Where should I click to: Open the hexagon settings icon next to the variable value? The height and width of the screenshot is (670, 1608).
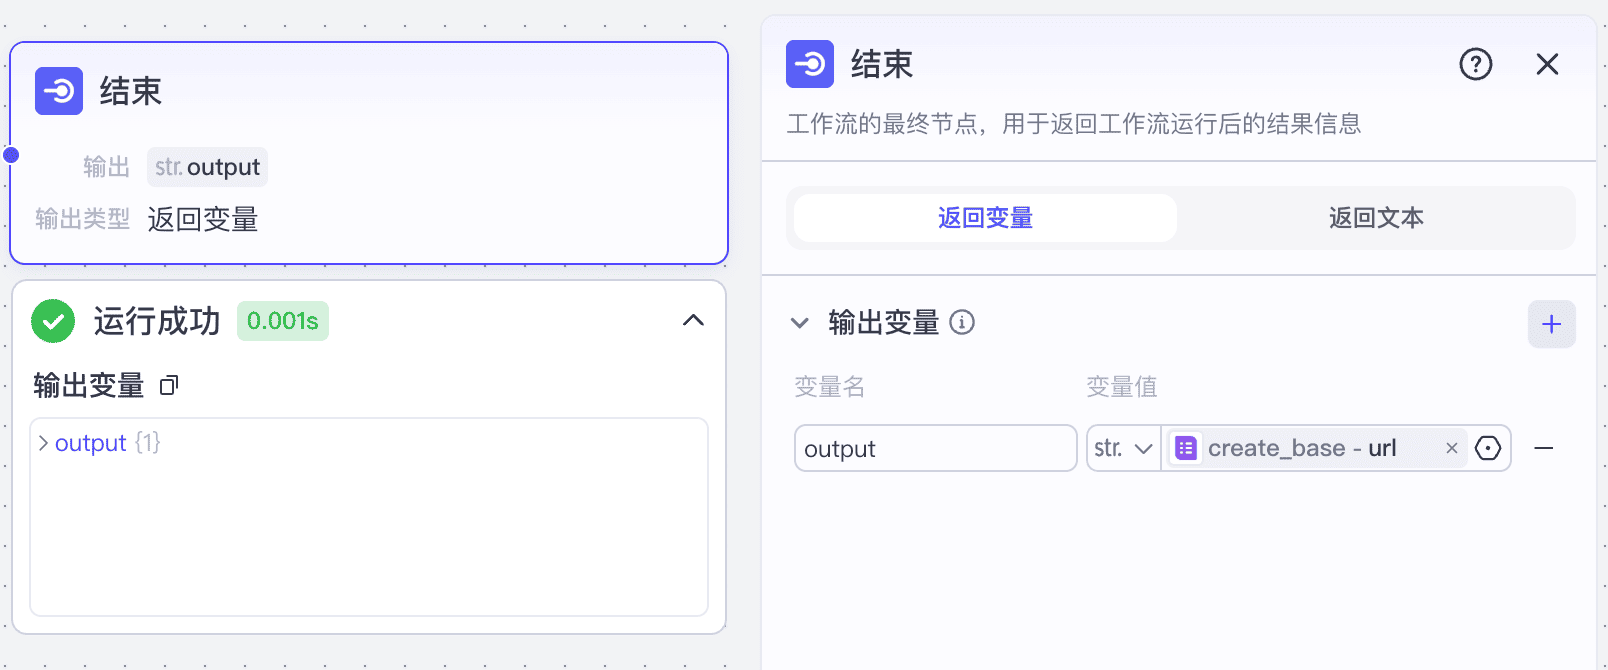(1488, 448)
